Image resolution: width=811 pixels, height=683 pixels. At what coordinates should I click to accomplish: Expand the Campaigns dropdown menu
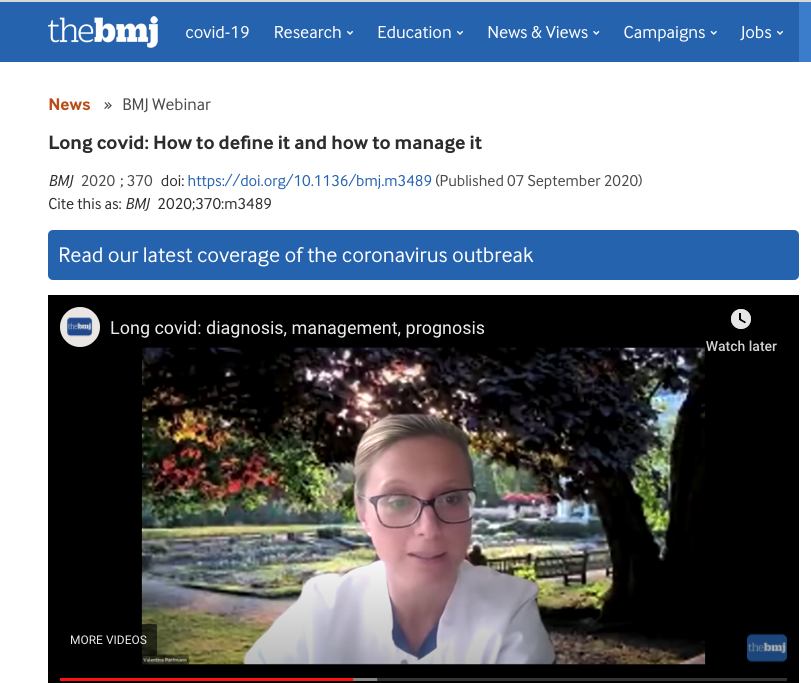coord(670,32)
